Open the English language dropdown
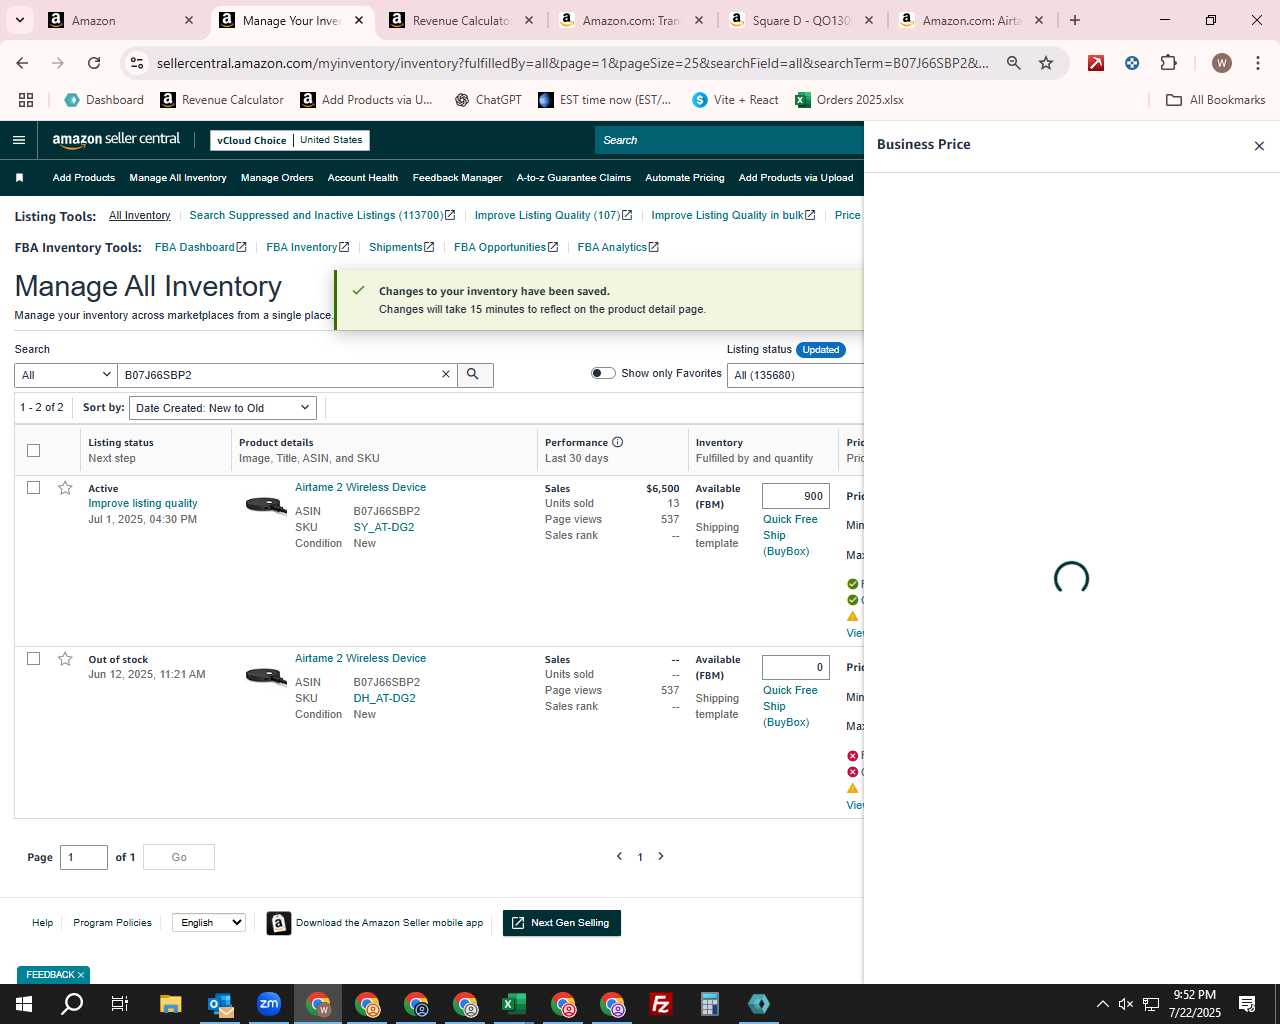1280x1024 pixels. (x=209, y=922)
